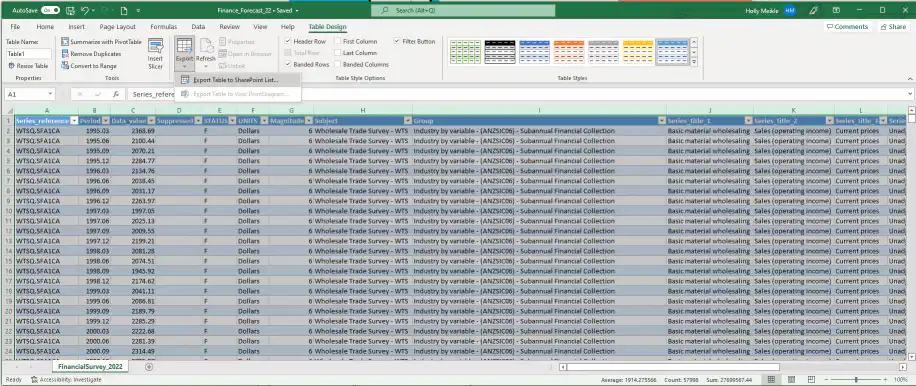Image resolution: width=916 pixels, height=386 pixels.
Task: Select the green table style thumbnail
Action: [x=466, y=52]
